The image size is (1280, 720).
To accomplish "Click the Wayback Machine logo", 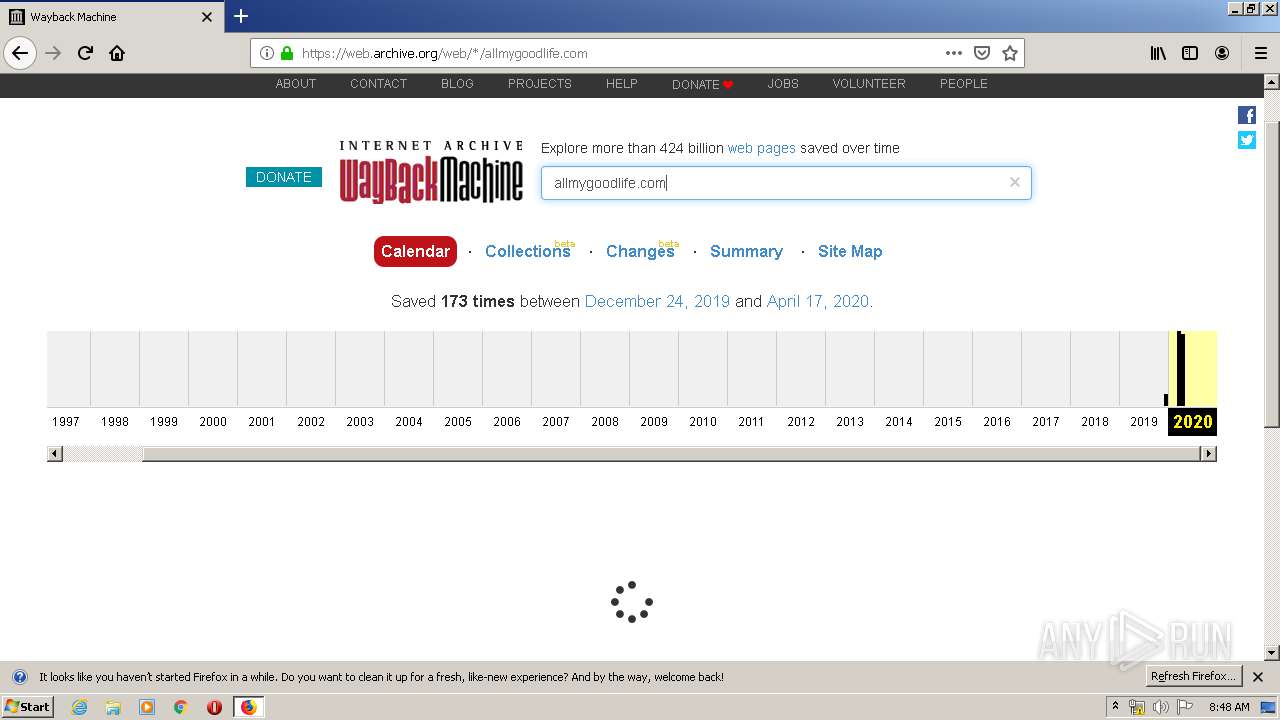I will pos(431,172).
